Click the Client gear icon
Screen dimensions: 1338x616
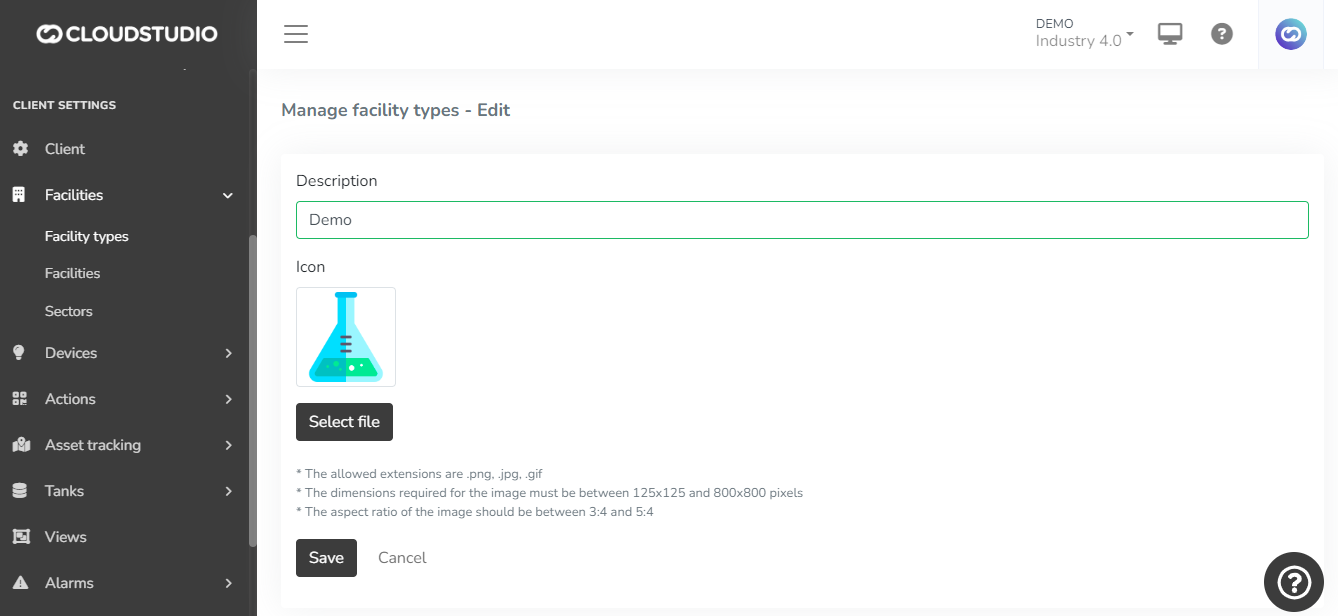[20, 149]
